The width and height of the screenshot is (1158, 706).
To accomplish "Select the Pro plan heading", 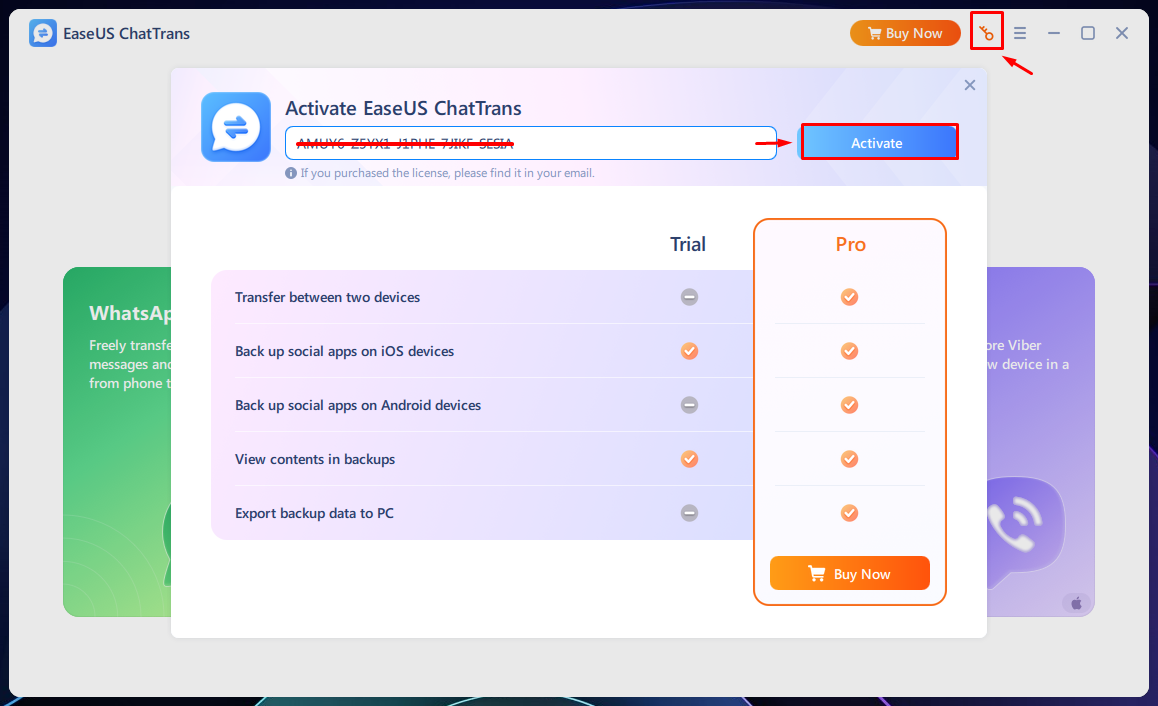I will (850, 244).
